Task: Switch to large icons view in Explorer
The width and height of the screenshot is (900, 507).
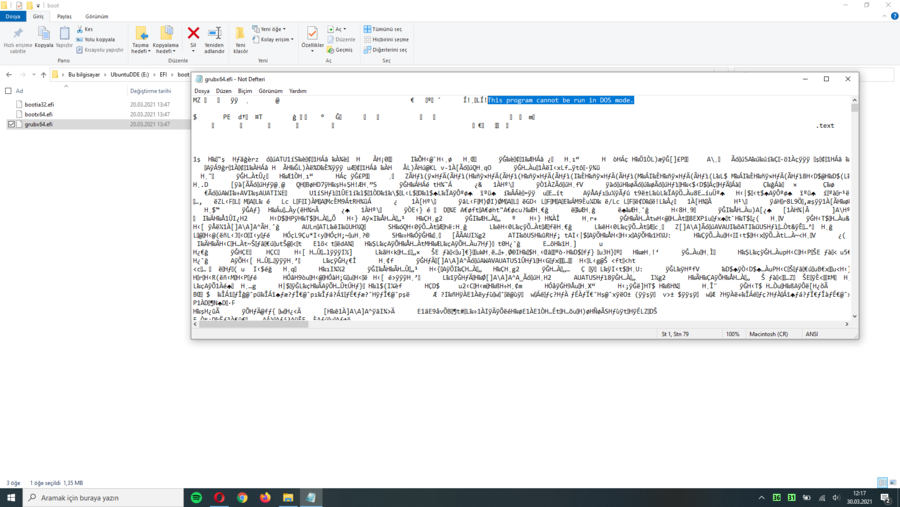Action: coord(893,482)
